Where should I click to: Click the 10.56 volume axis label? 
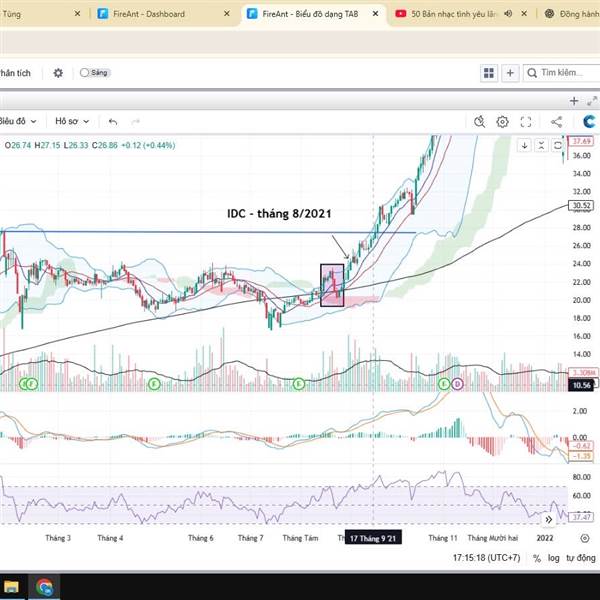tap(581, 385)
